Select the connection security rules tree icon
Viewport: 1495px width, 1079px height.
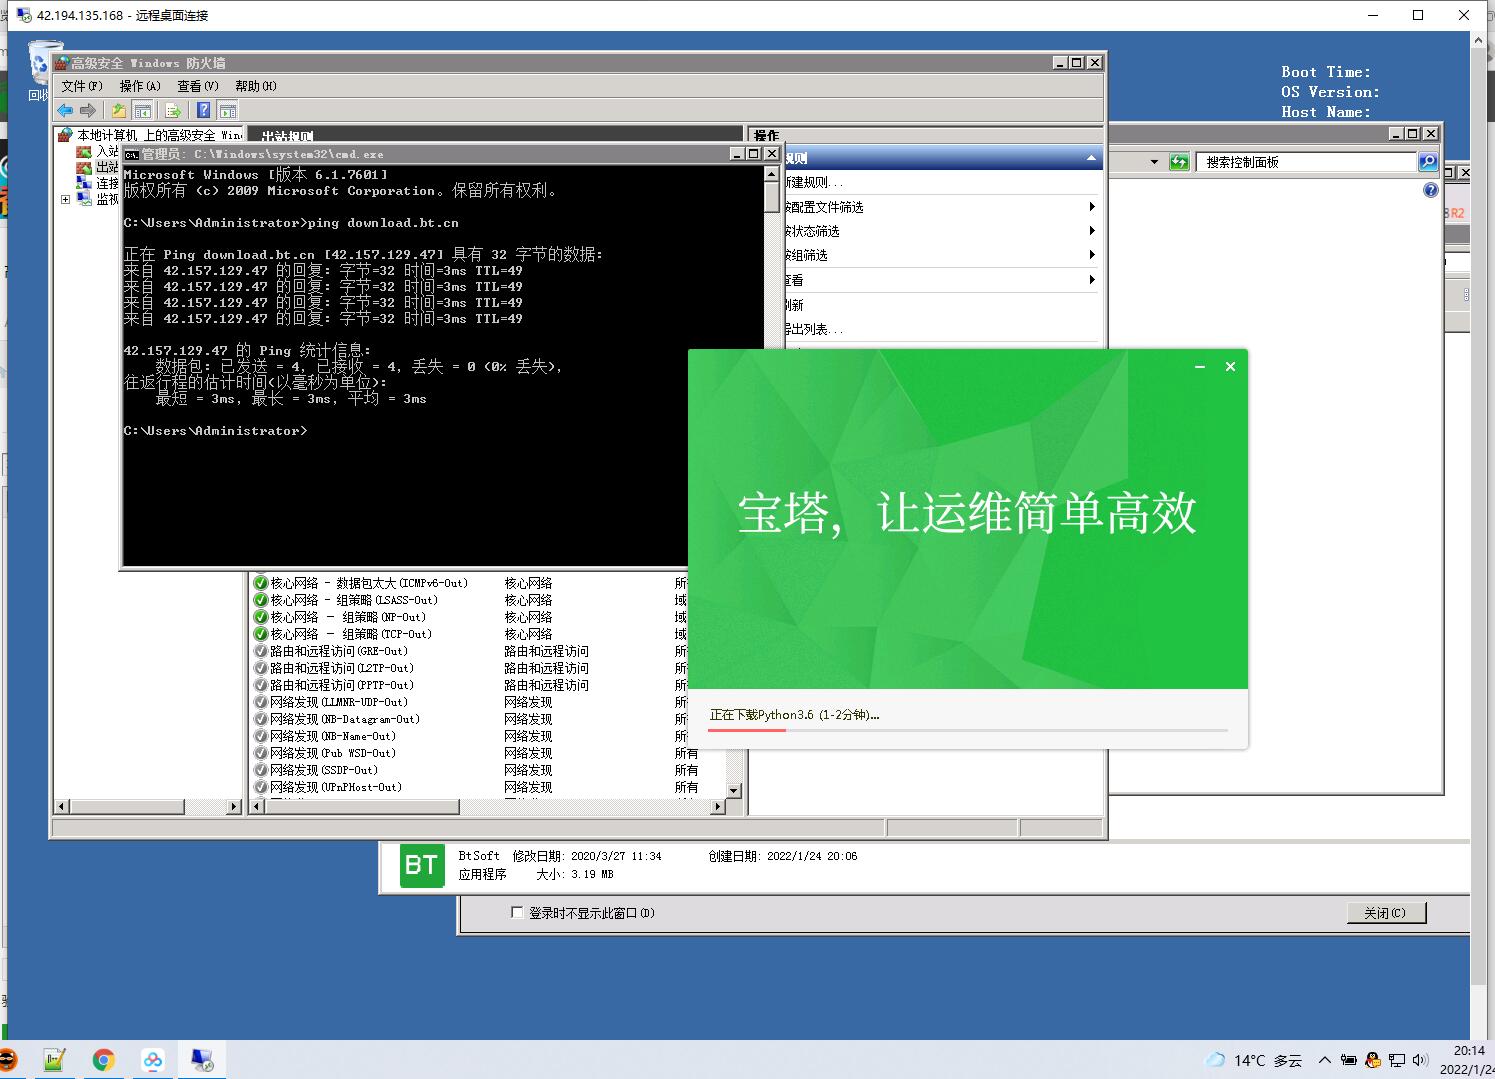[x=84, y=183]
